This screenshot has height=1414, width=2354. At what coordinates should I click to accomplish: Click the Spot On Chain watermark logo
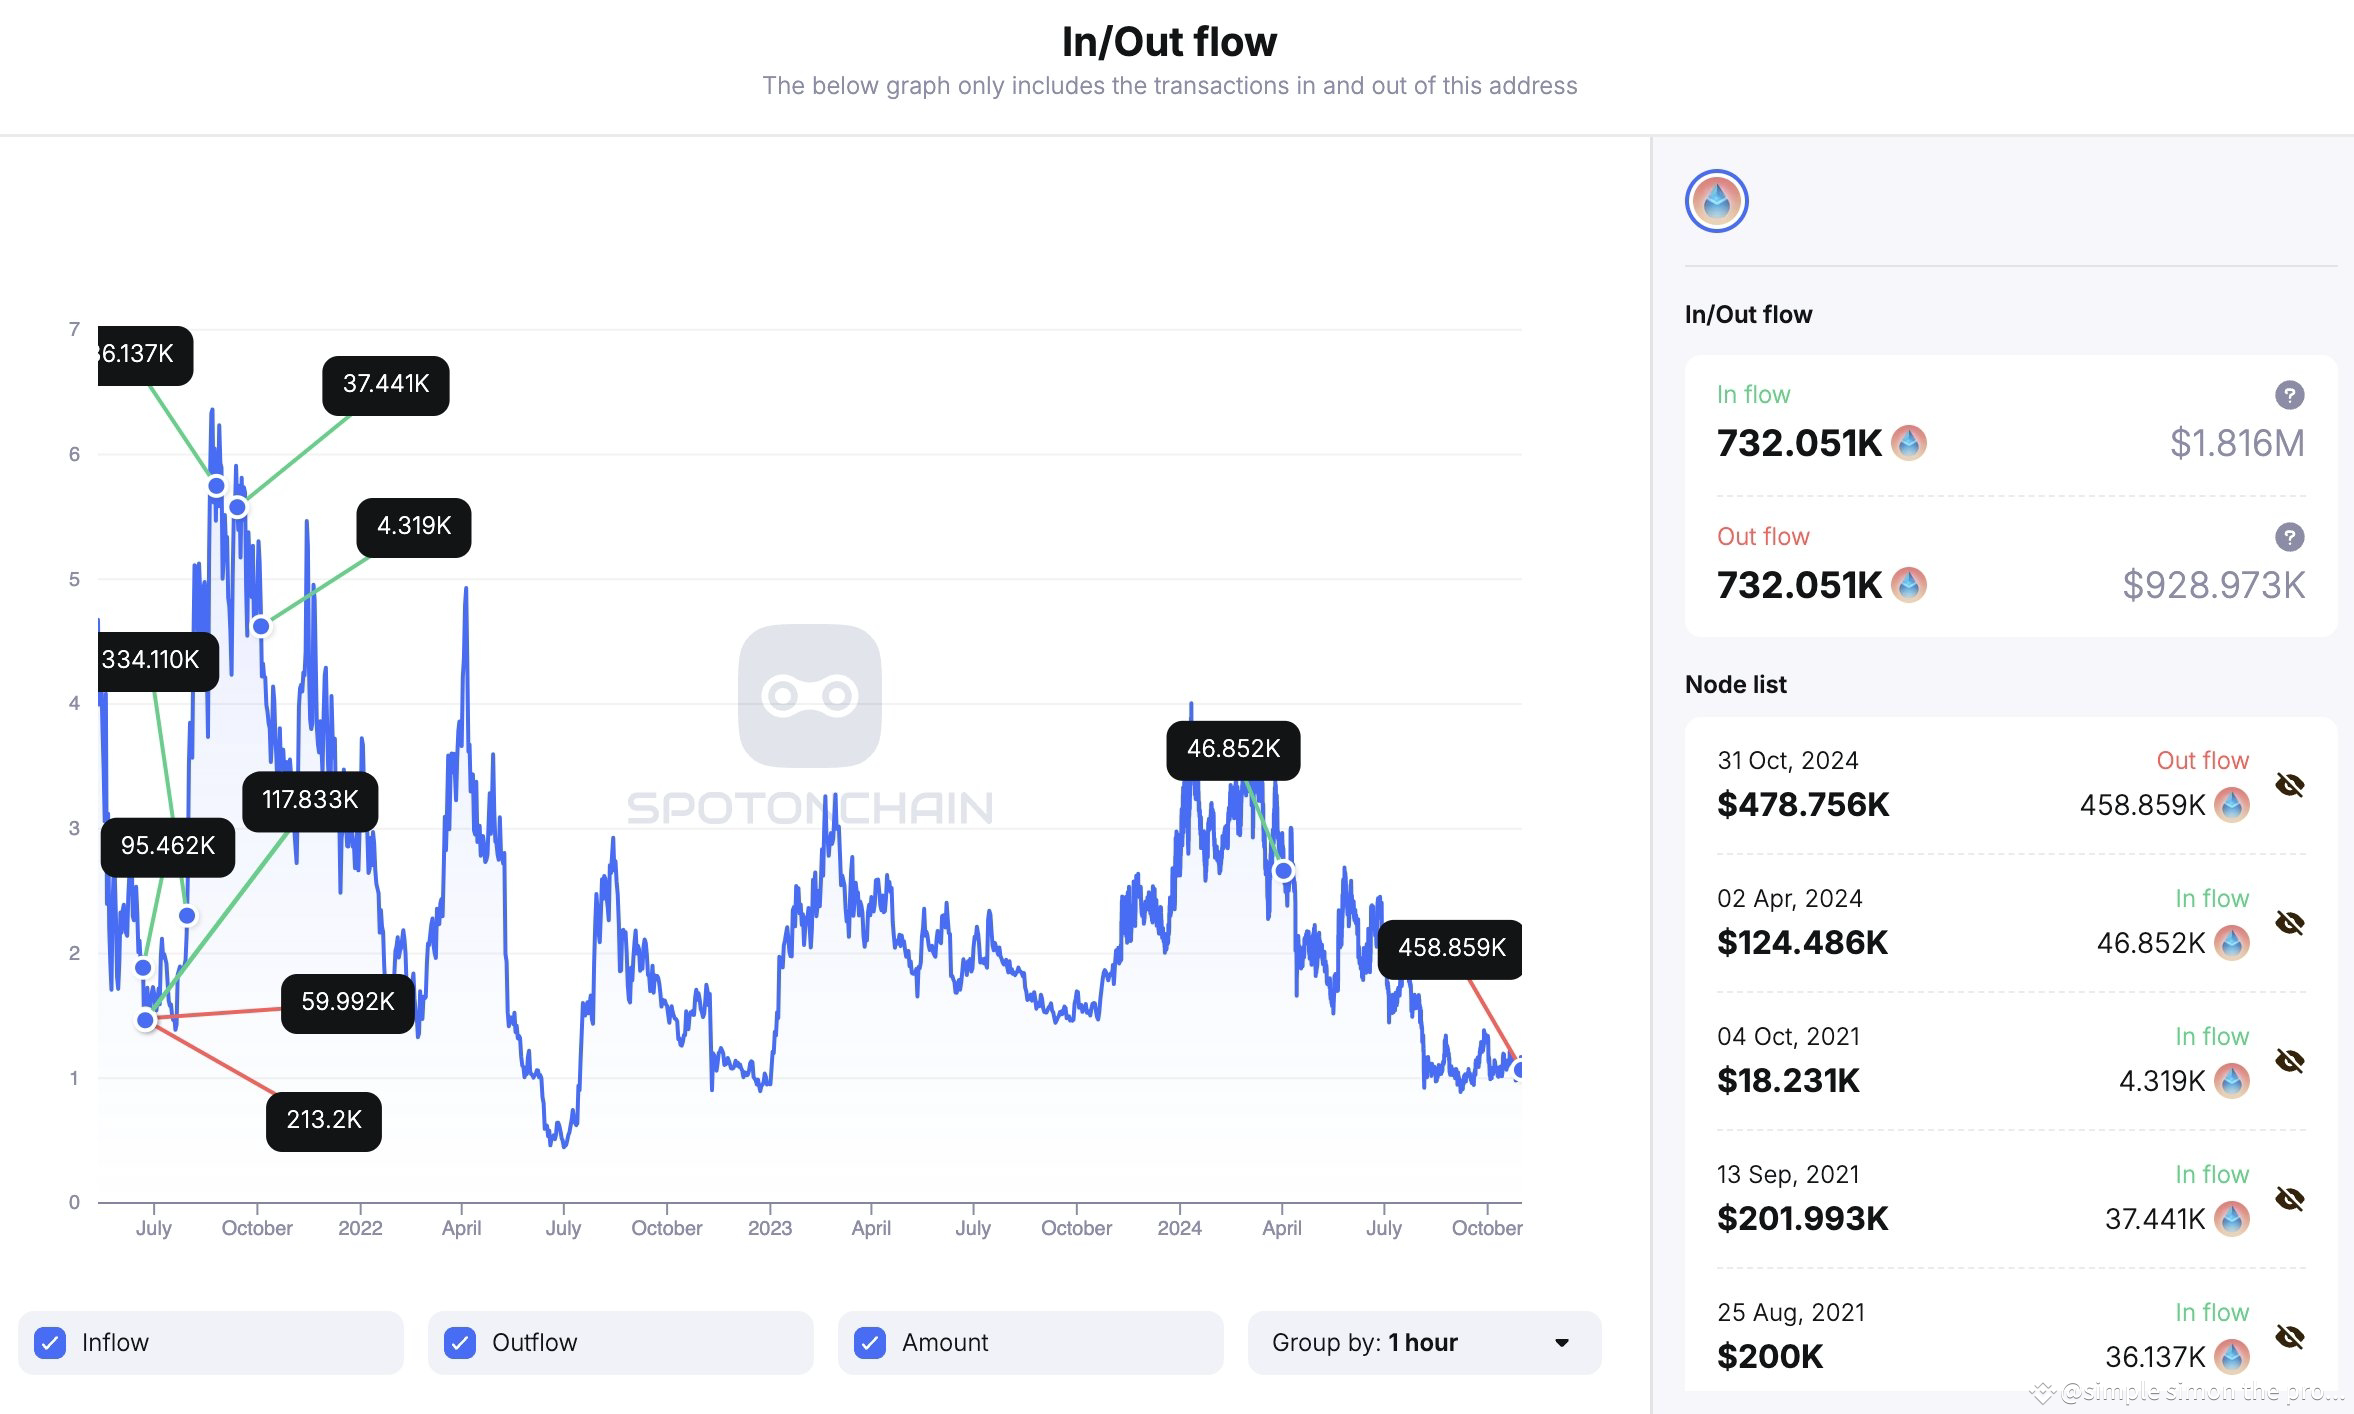point(810,696)
